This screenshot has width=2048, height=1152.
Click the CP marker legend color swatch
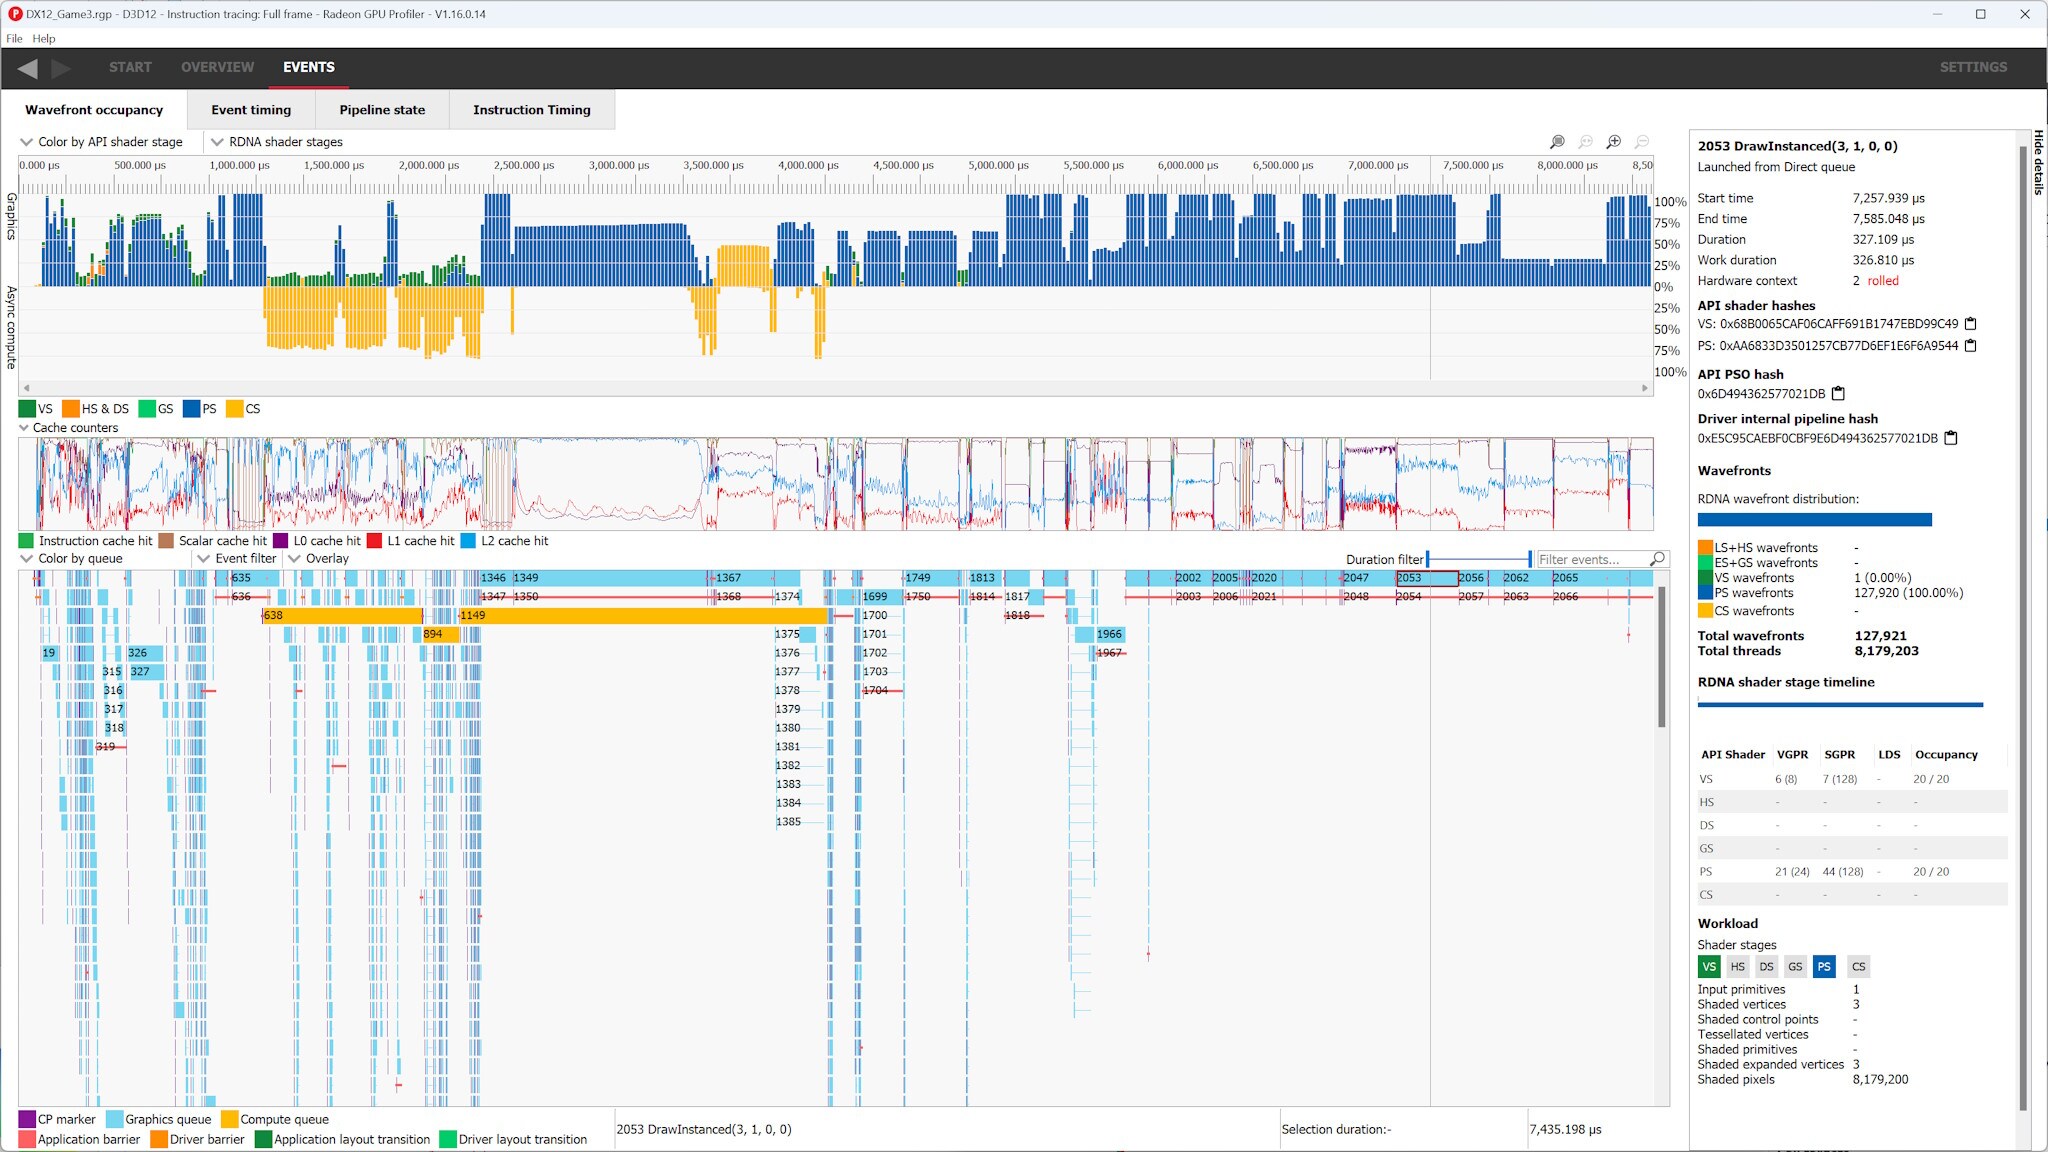coord(27,1120)
